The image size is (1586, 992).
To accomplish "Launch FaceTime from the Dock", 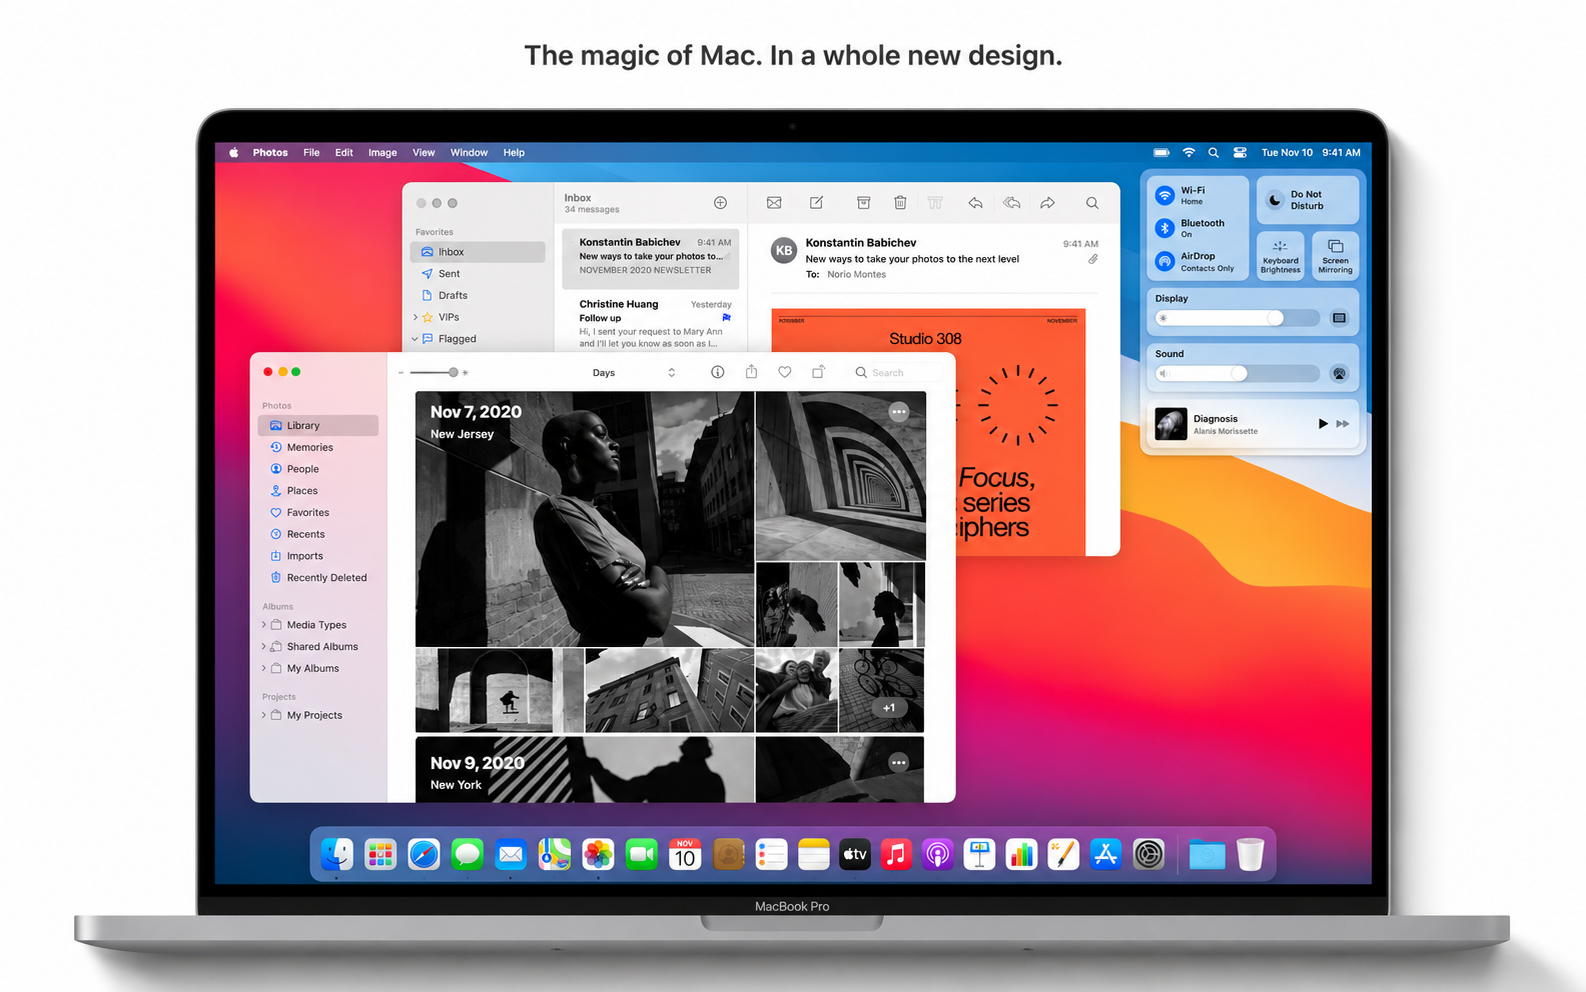I will point(641,854).
